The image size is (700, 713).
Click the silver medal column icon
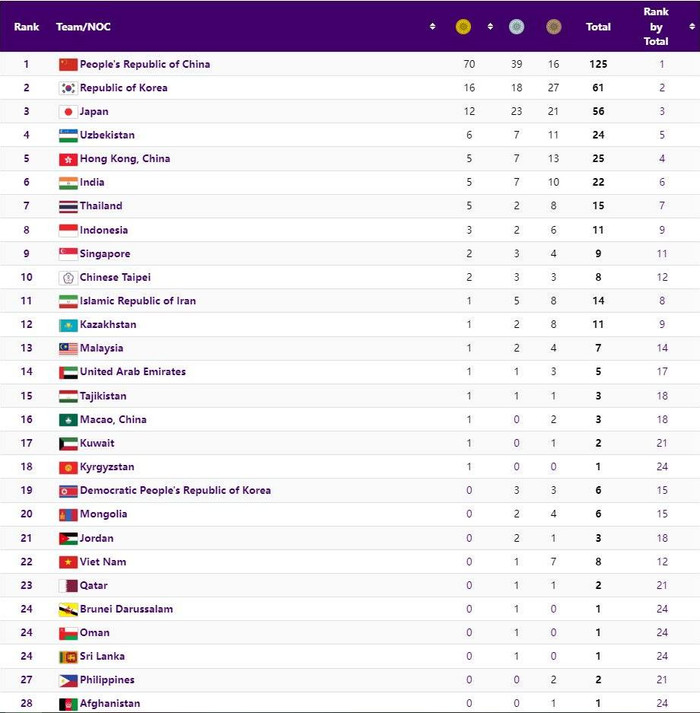coord(516,27)
